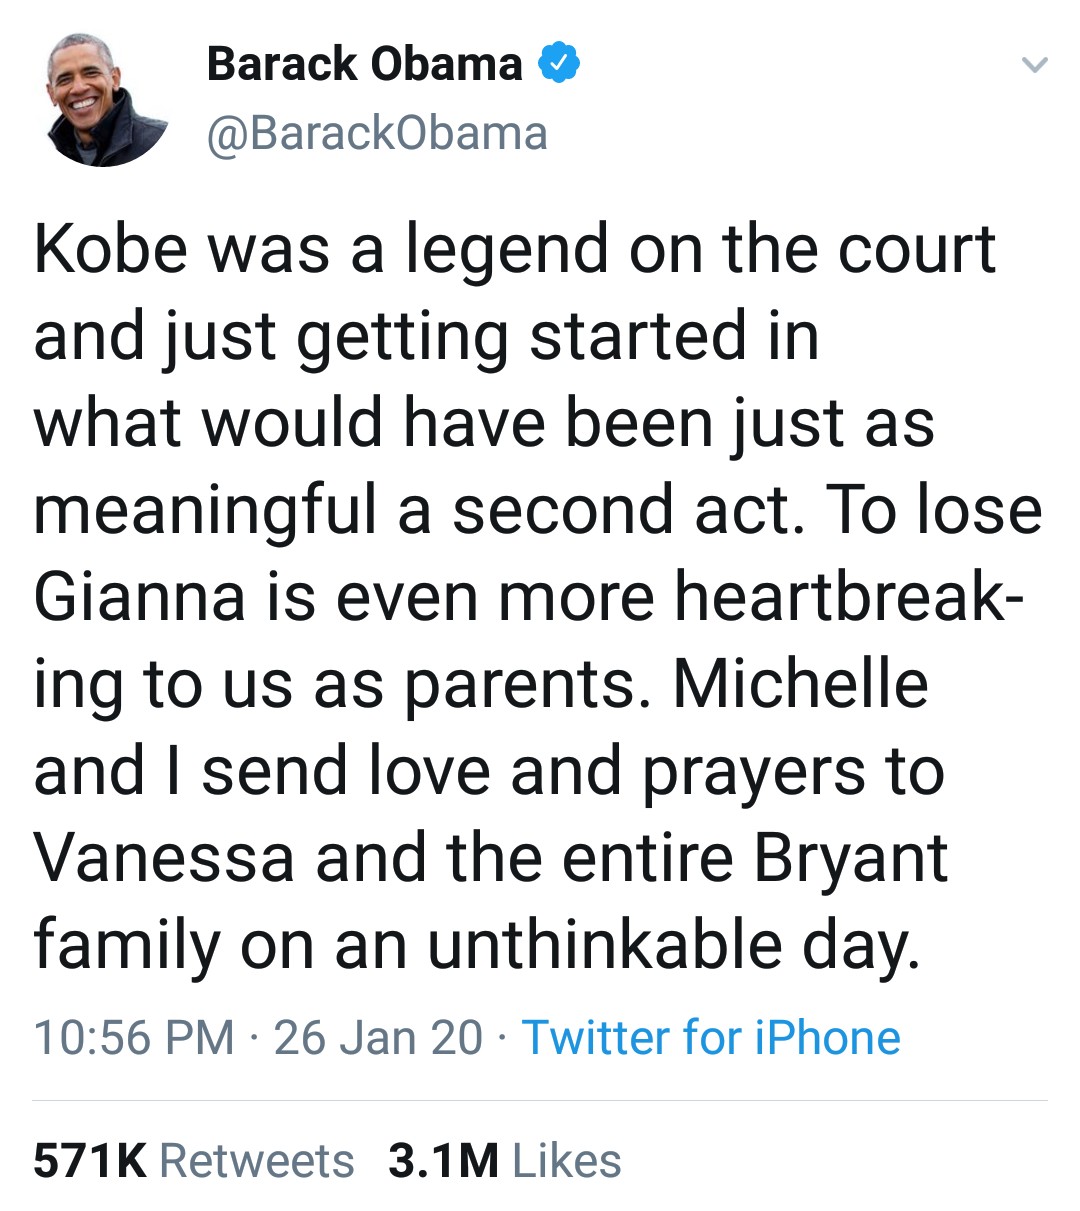The height and width of the screenshot is (1211, 1080).
Task: Click the bold 3.1M count
Action: click(x=443, y=1161)
